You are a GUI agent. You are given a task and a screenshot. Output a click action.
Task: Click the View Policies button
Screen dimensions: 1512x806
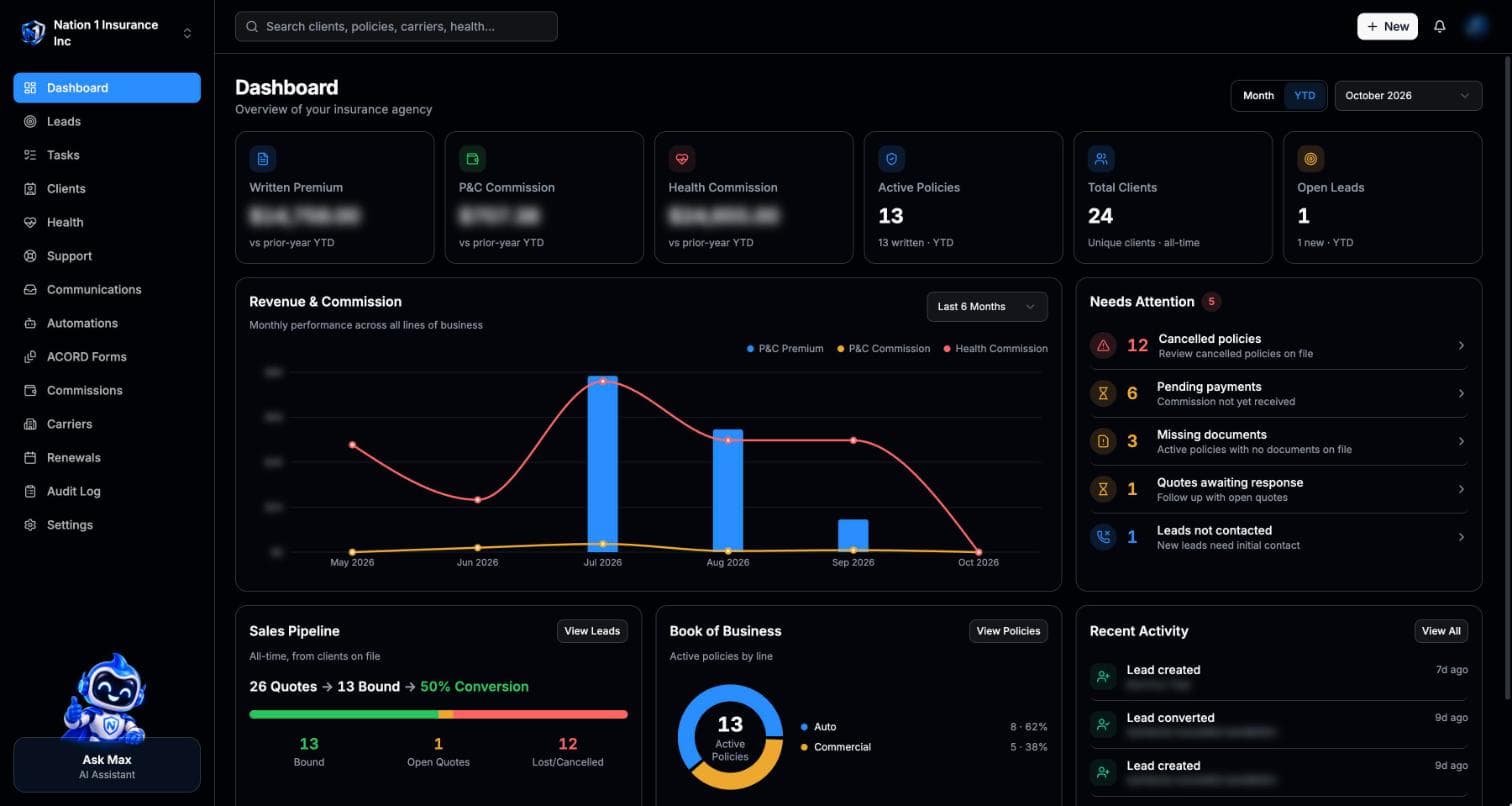pyautogui.click(x=1008, y=631)
